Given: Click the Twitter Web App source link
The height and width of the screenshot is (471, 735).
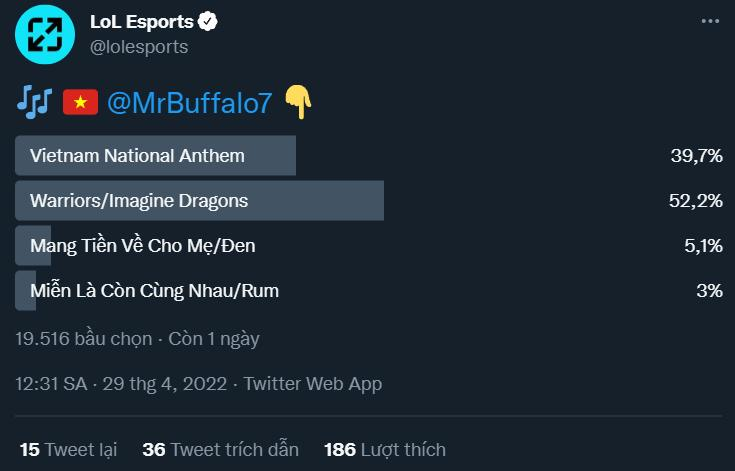Looking at the screenshot, I should click(313, 384).
